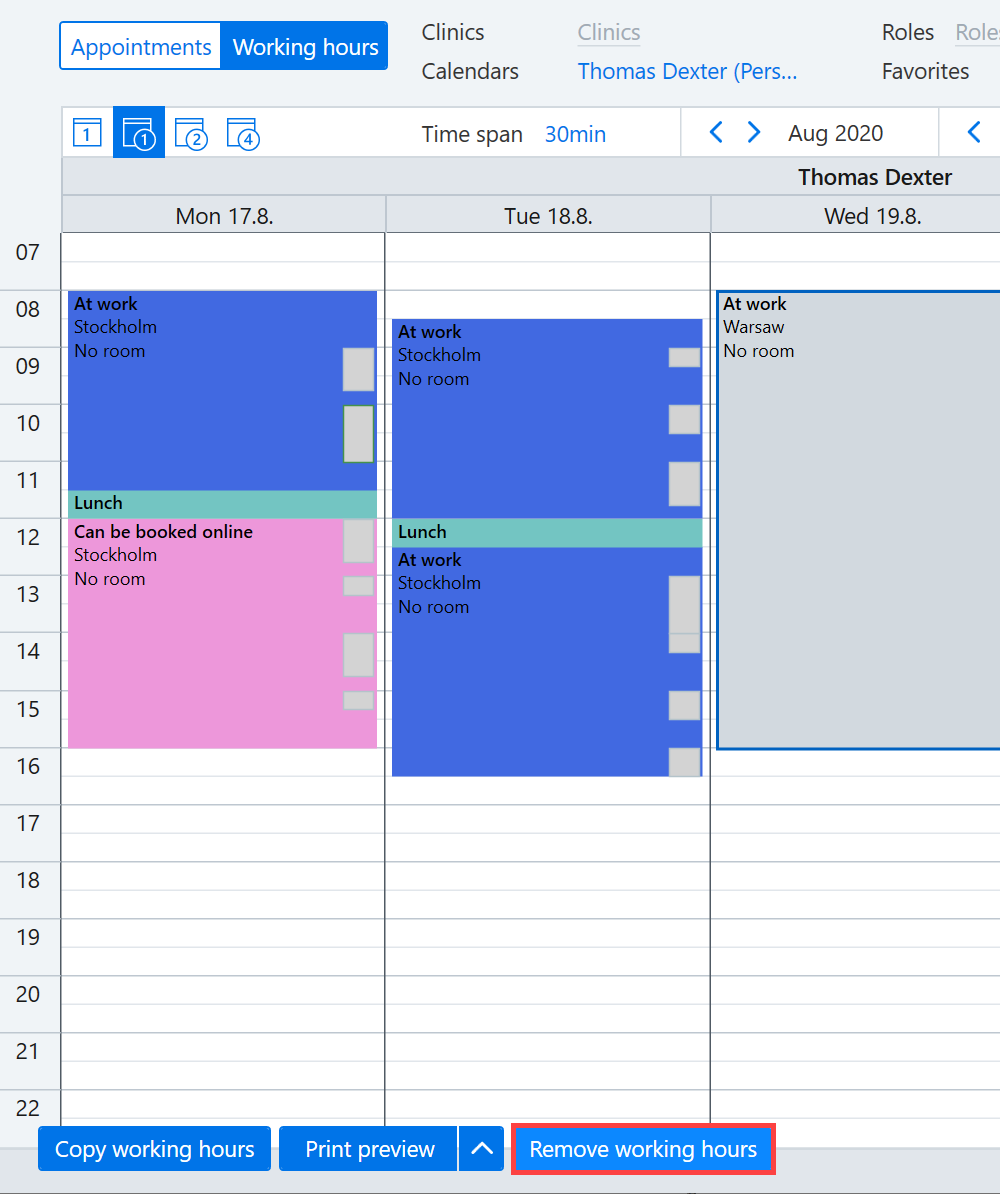The width and height of the screenshot is (1000, 1198).
Task: Click the Calendars filter label
Action: click(470, 71)
